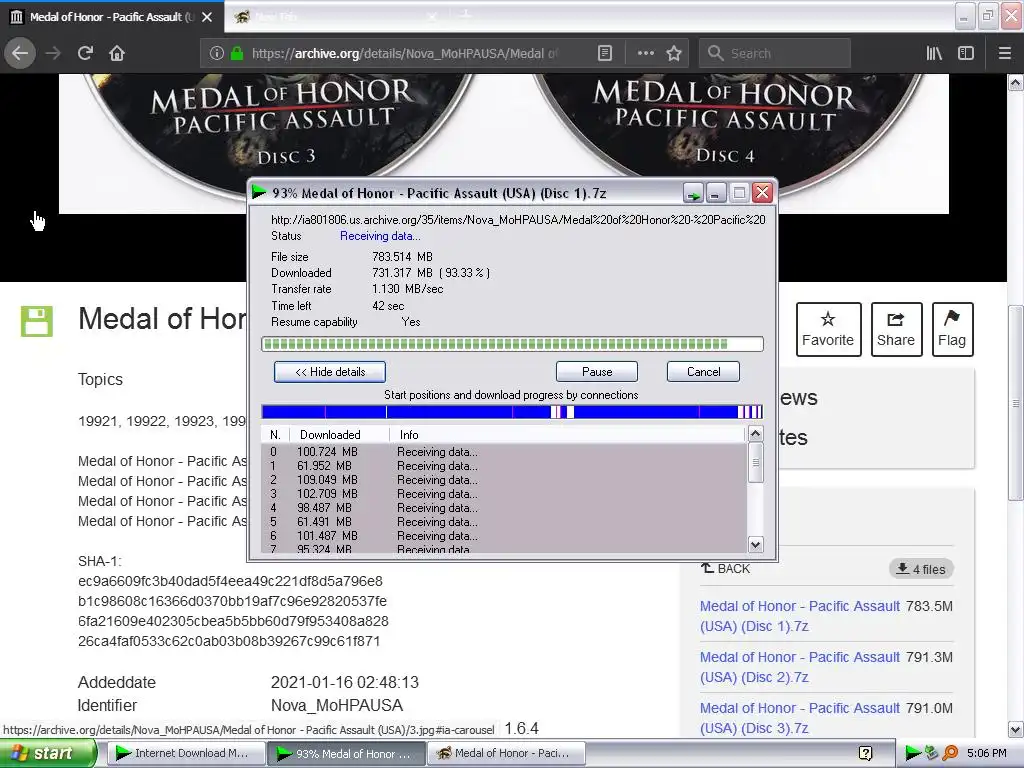The width and height of the screenshot is (1024, 768).
Task: Click the connections list scrollbar thumb
Action: (x=756, y=462)
